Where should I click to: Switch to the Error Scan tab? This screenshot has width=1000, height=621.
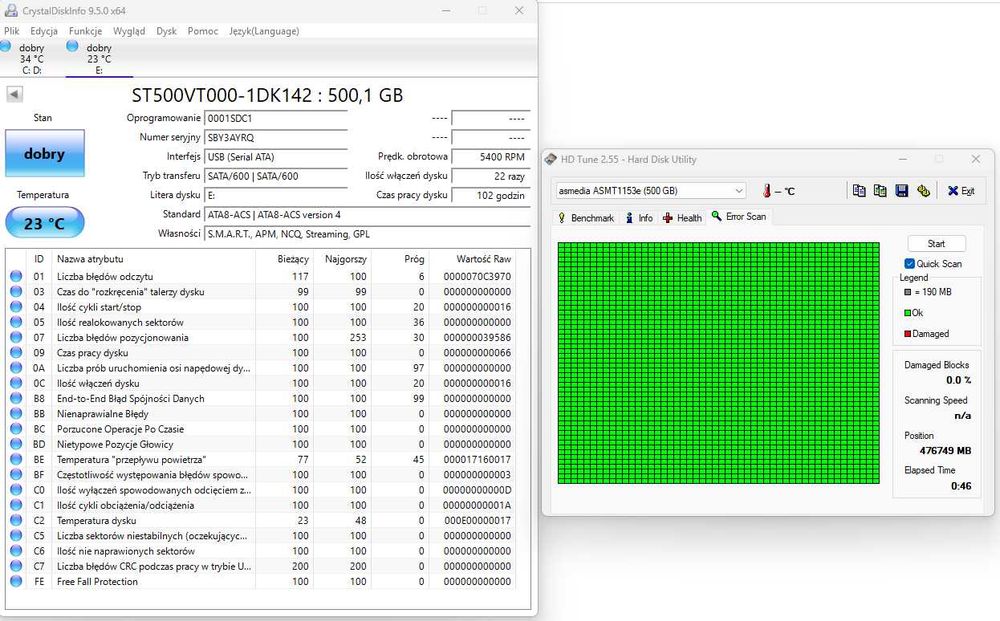[x=739, y=217]
